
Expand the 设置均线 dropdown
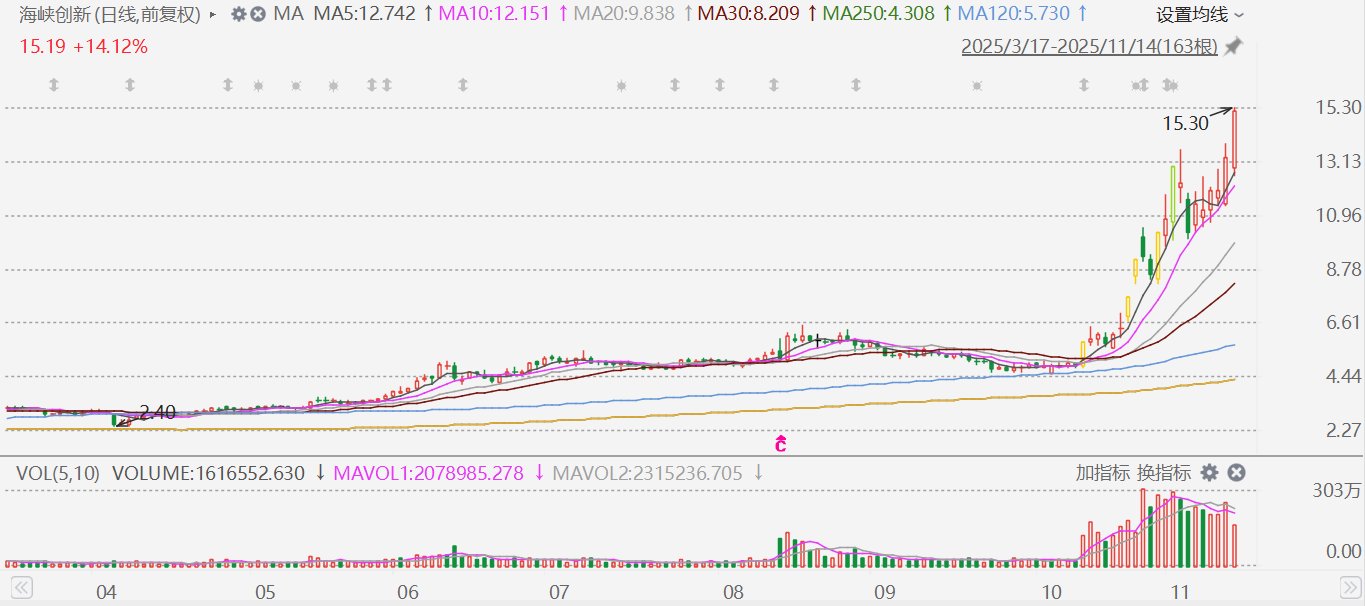coord(1200,15)
